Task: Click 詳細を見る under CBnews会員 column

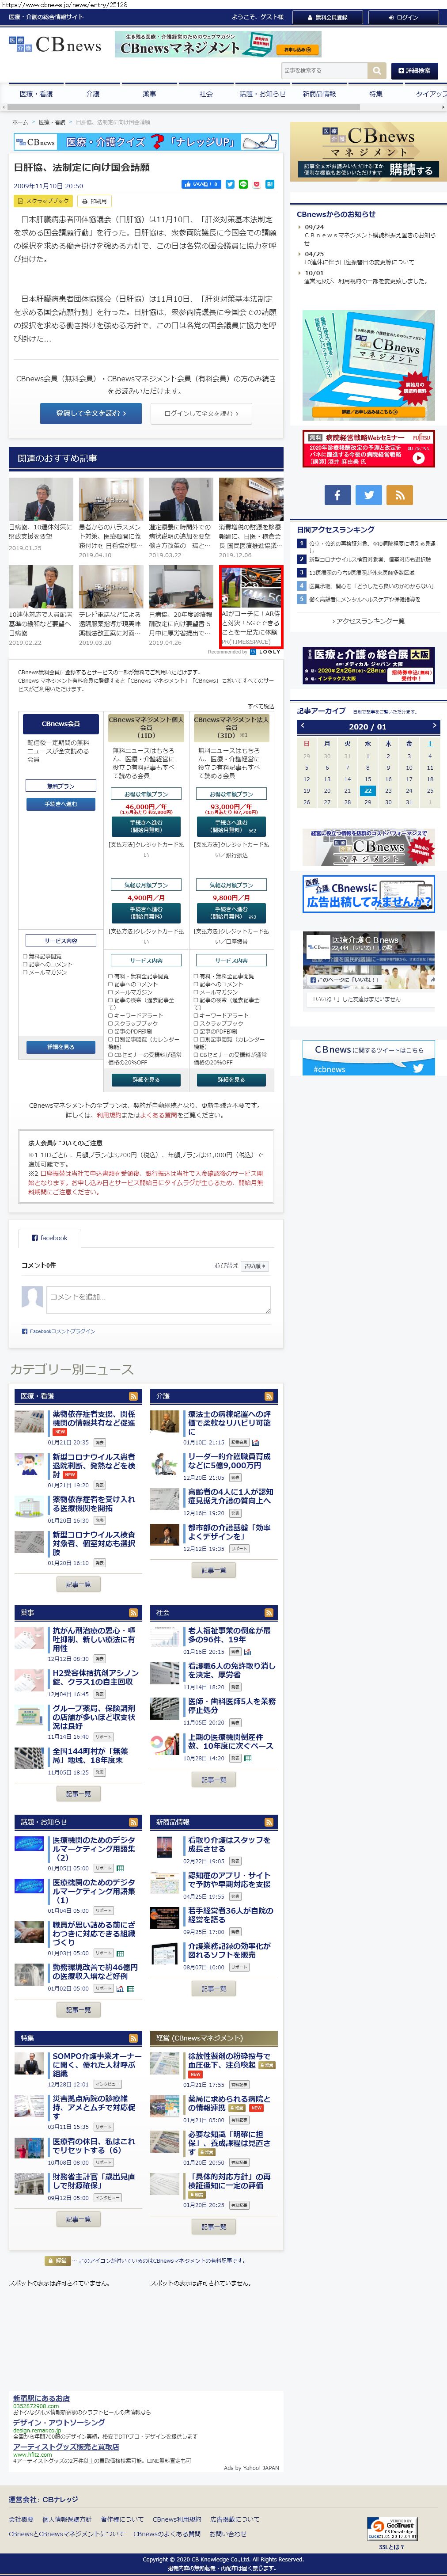Action: (61, 1047)
